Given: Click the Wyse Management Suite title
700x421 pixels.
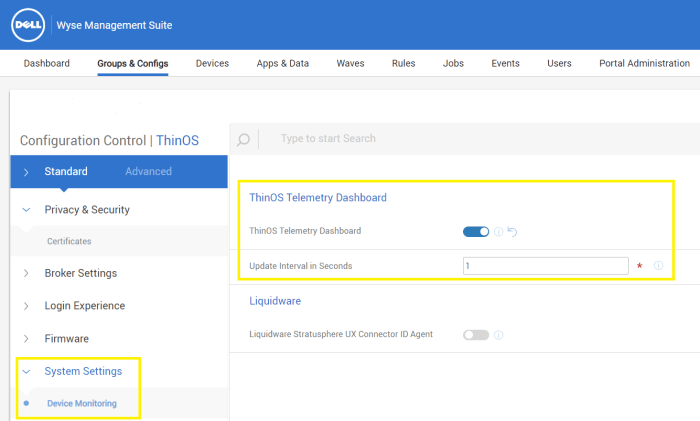Looking at the screenshot, I should 114,25.
